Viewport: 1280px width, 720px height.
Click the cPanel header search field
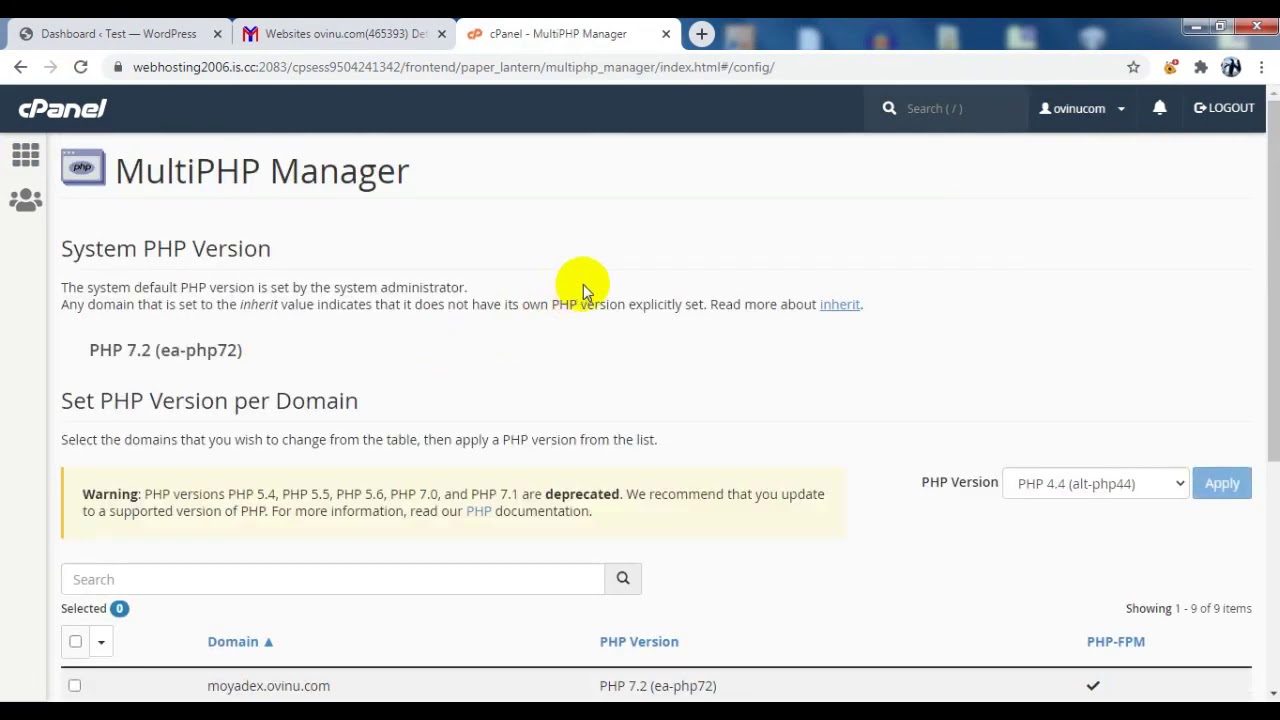pyautogui.click(x=960, y=108)
